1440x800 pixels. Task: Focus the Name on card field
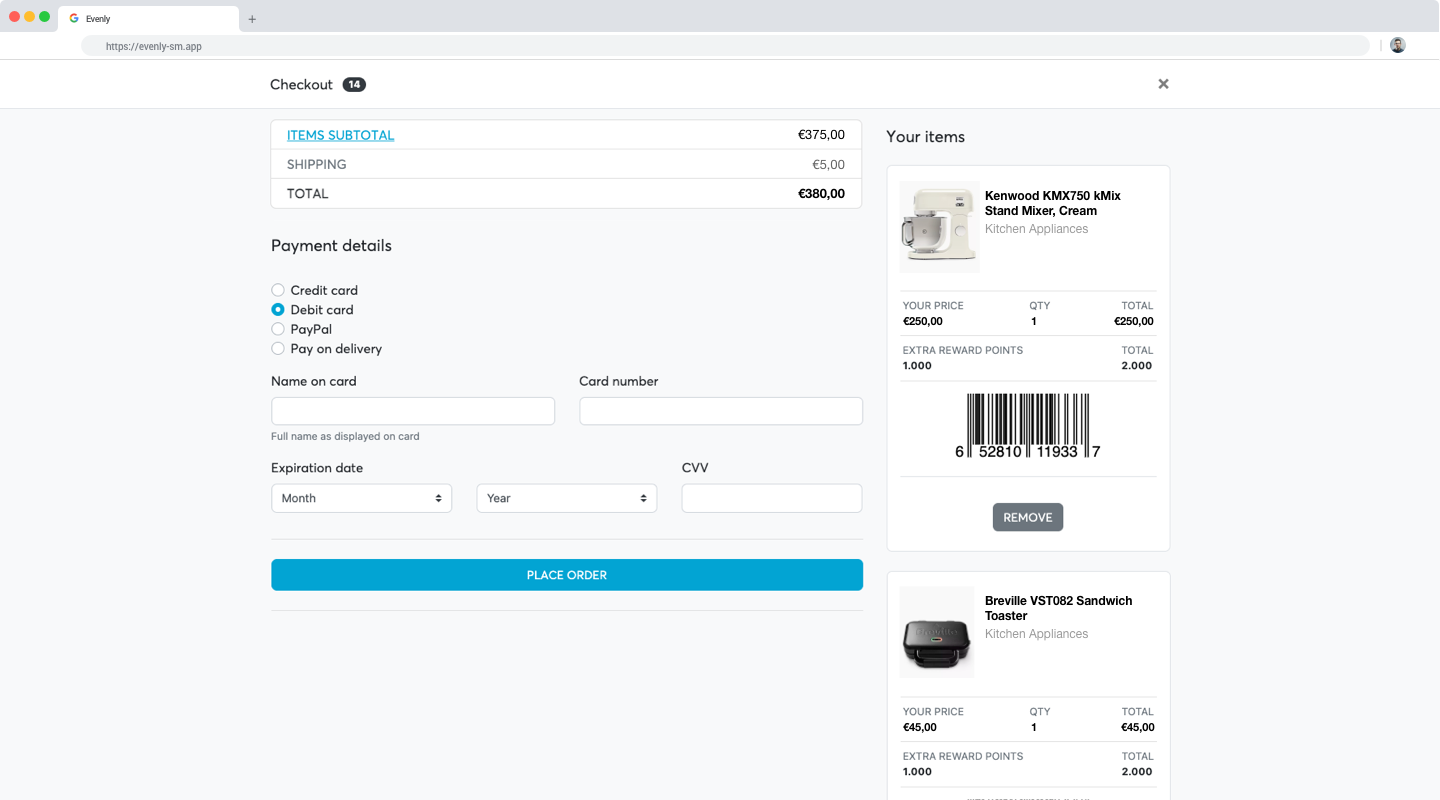point(413,411)
